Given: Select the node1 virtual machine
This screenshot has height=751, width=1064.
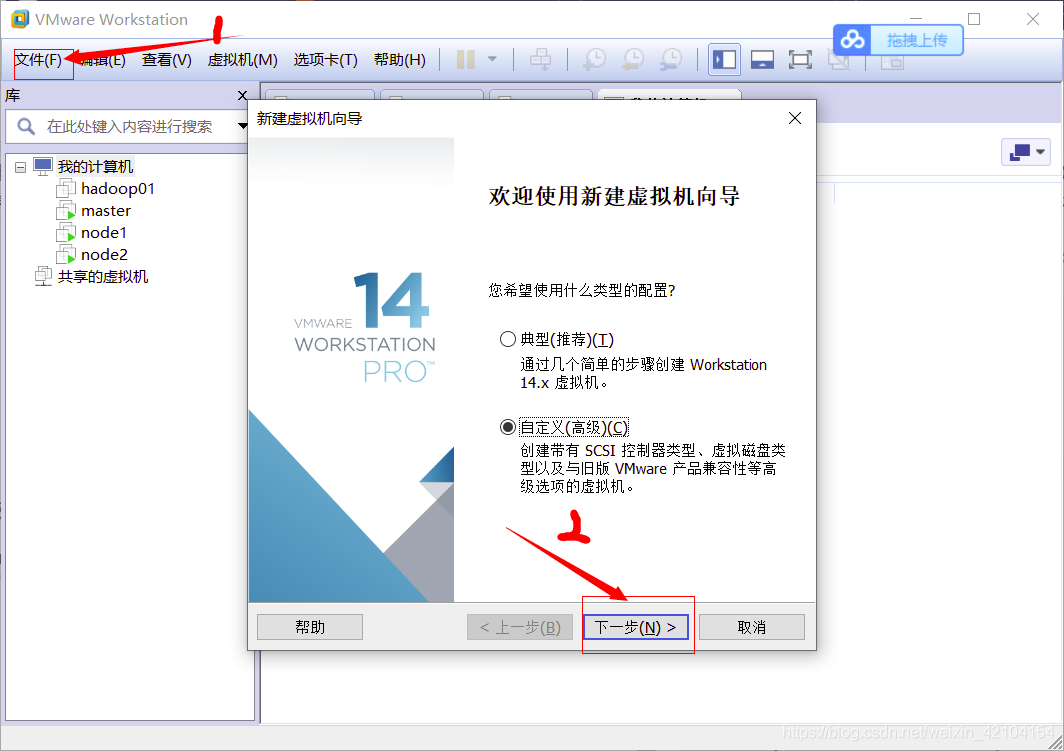Looking at the screenshot, I should click(104, 233).
